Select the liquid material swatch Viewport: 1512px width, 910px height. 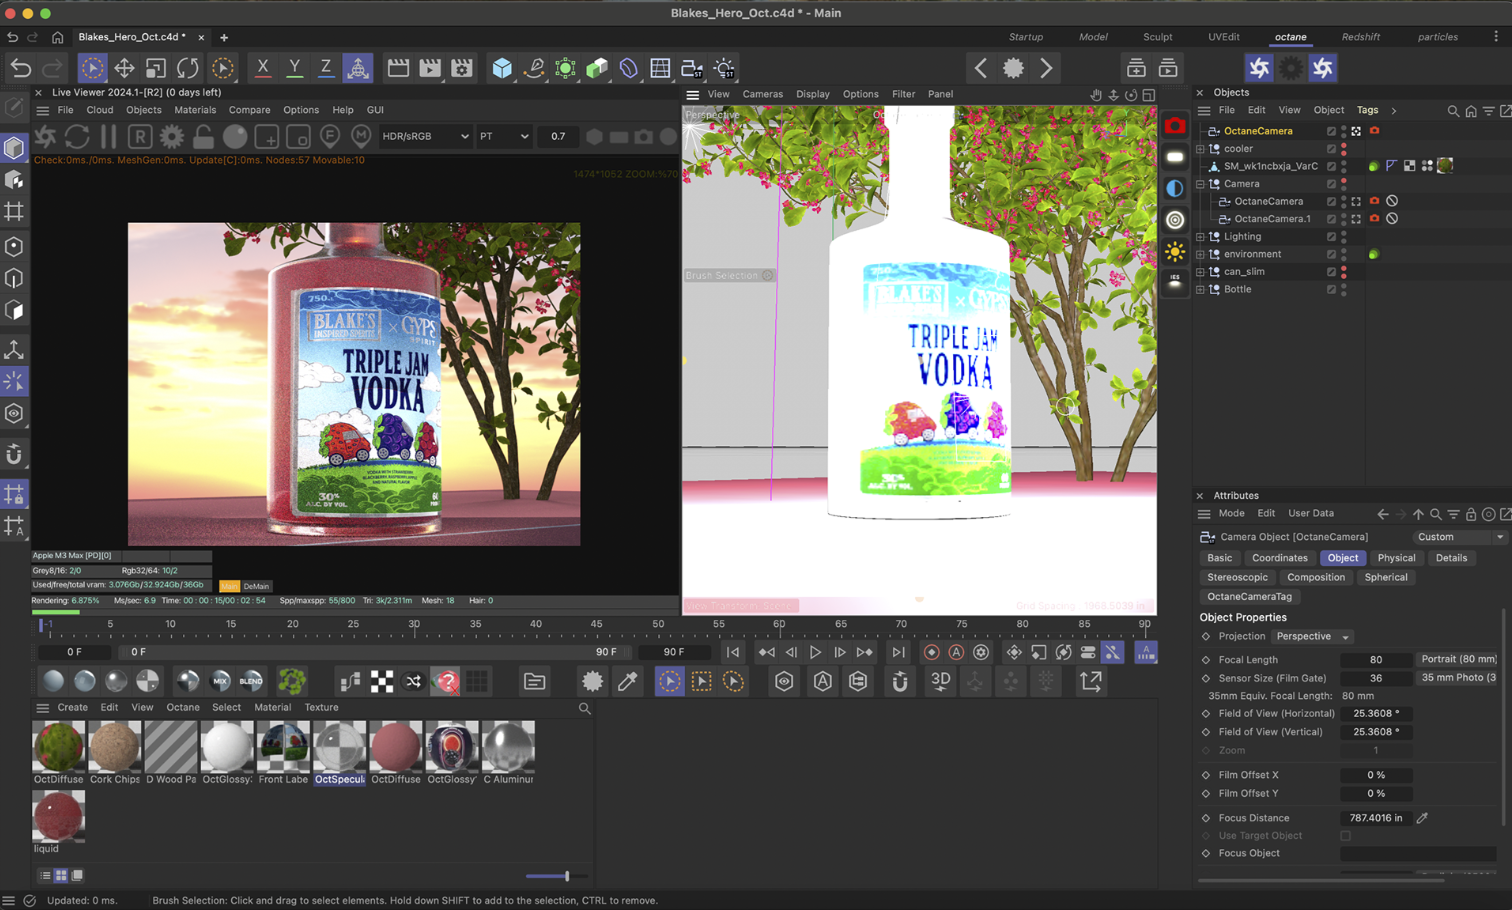click(x=58, y=816)
